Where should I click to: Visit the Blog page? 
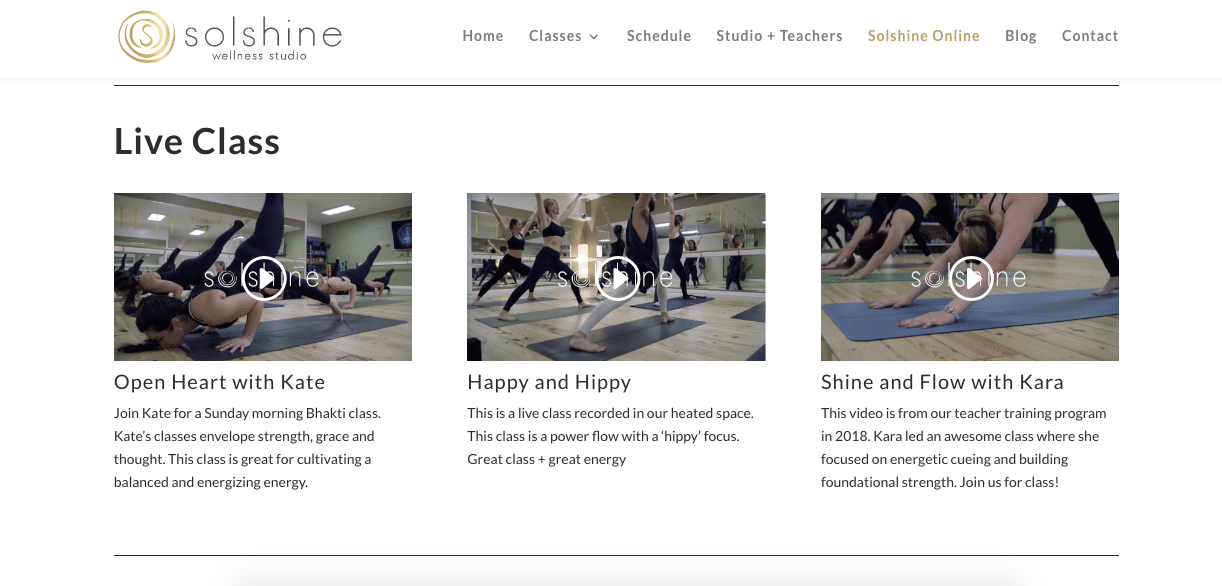tap(1021, 36)
